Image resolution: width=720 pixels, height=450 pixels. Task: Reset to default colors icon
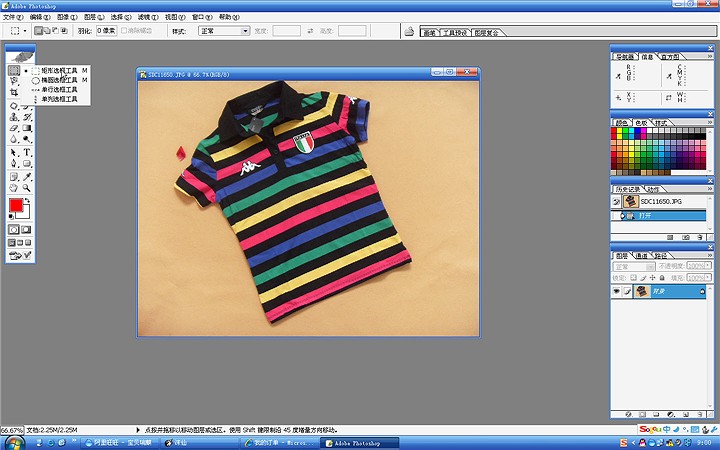tap(11, 216)
